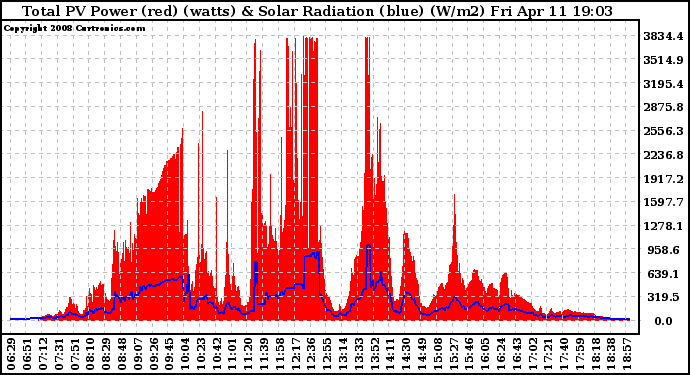Click the 15:08 time label
Viewport: 690px width, 375px height.
[438, 354]
